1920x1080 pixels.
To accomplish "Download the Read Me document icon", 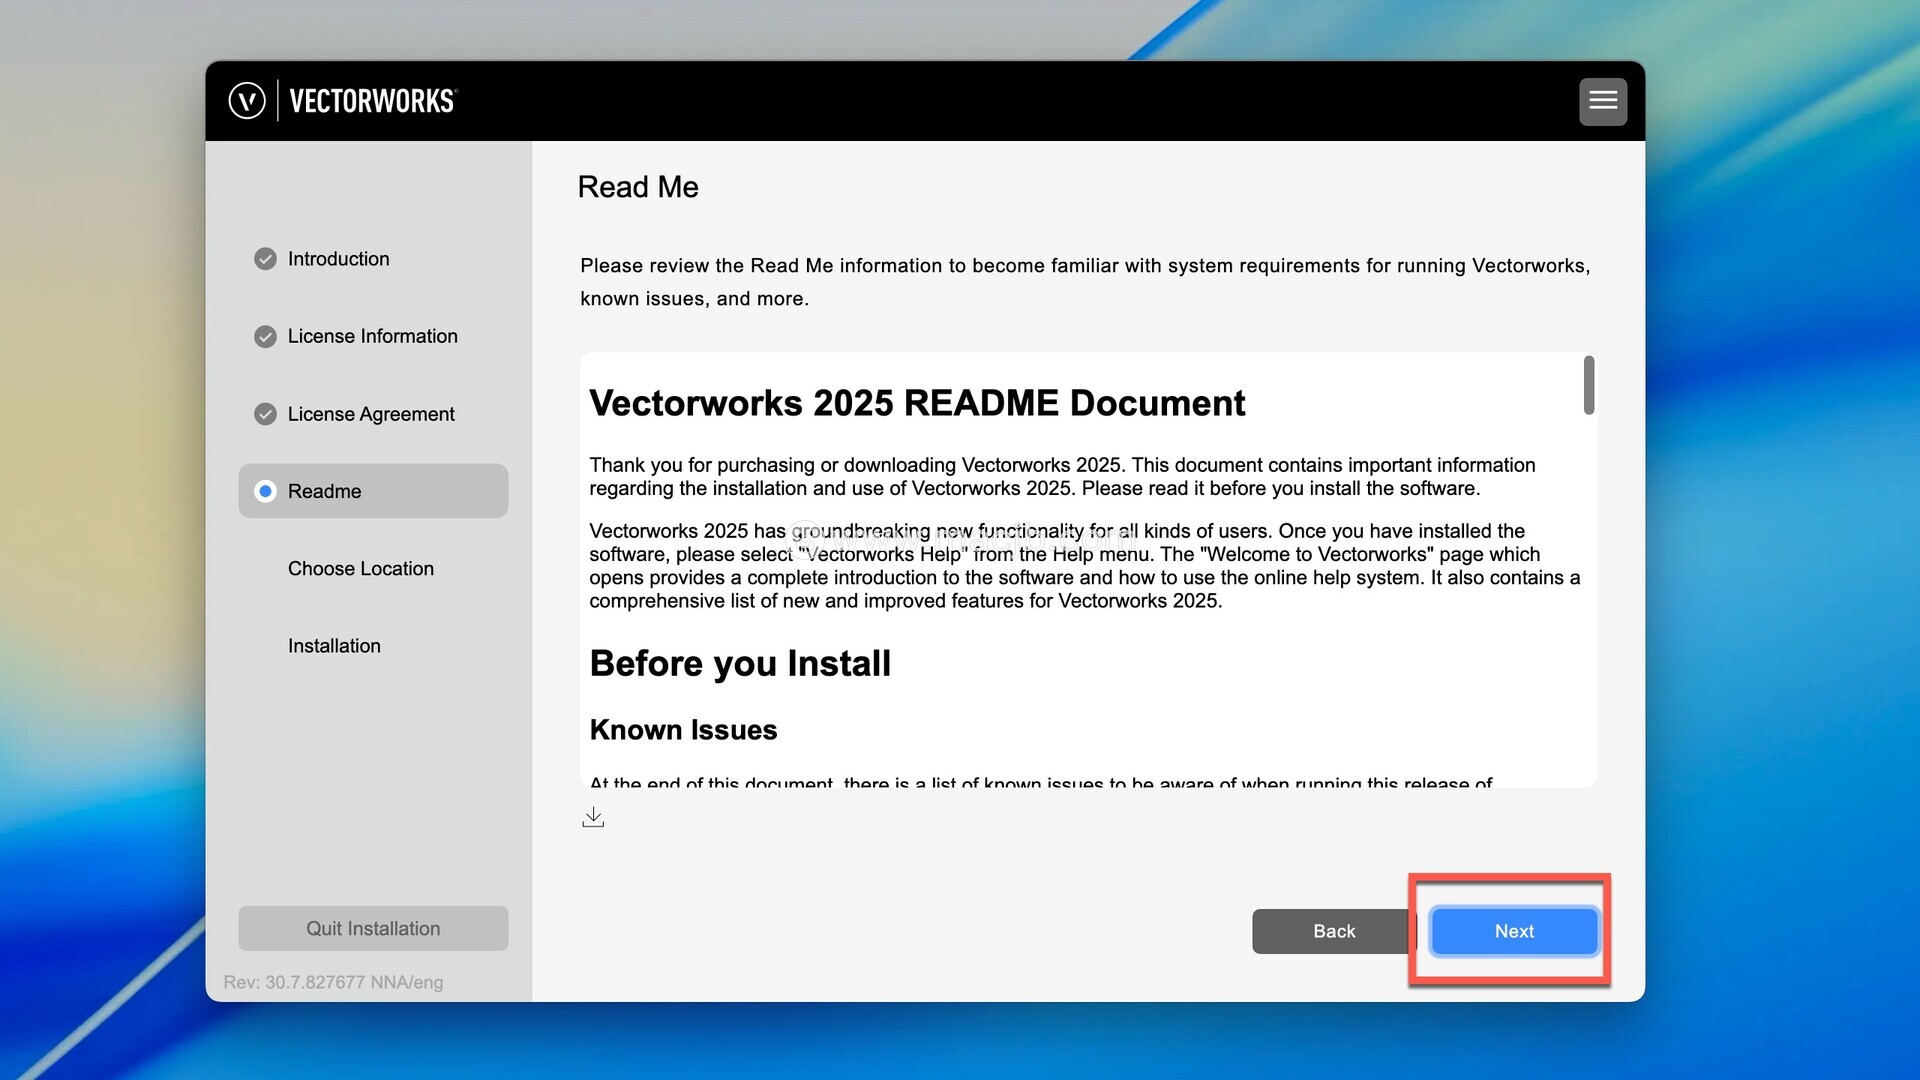I will (593, 817).
